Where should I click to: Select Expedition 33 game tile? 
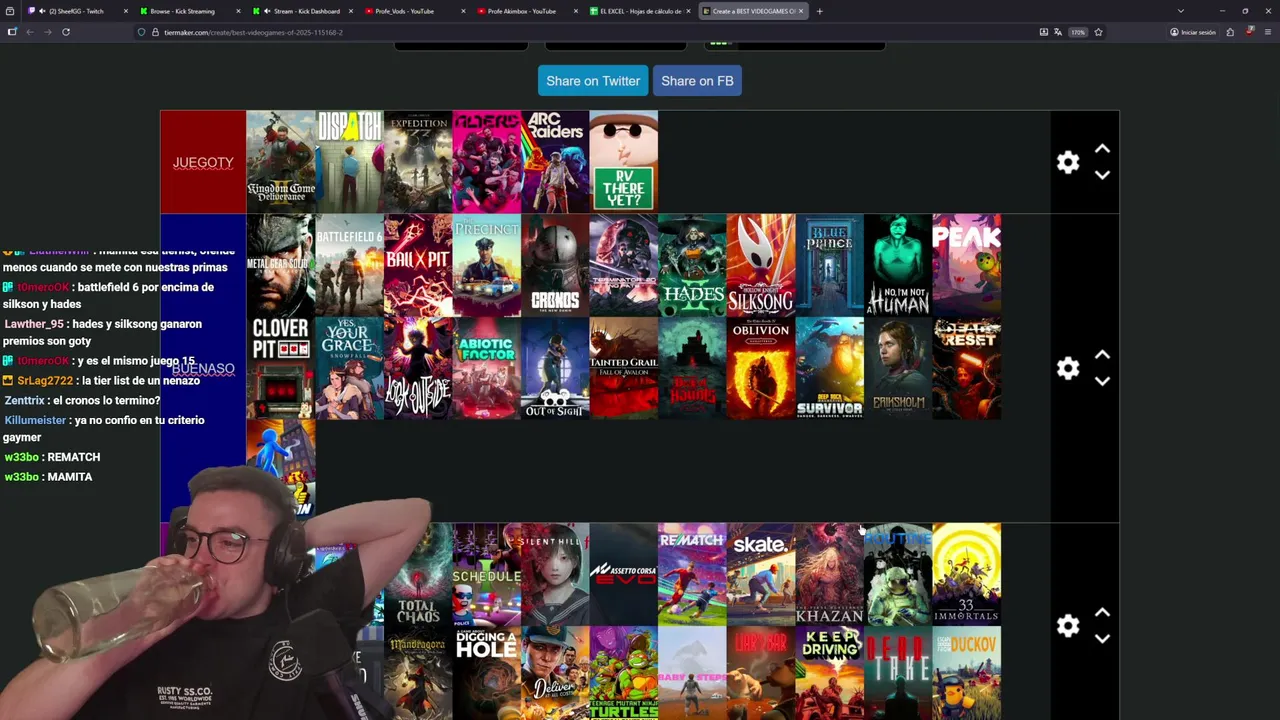418,161
